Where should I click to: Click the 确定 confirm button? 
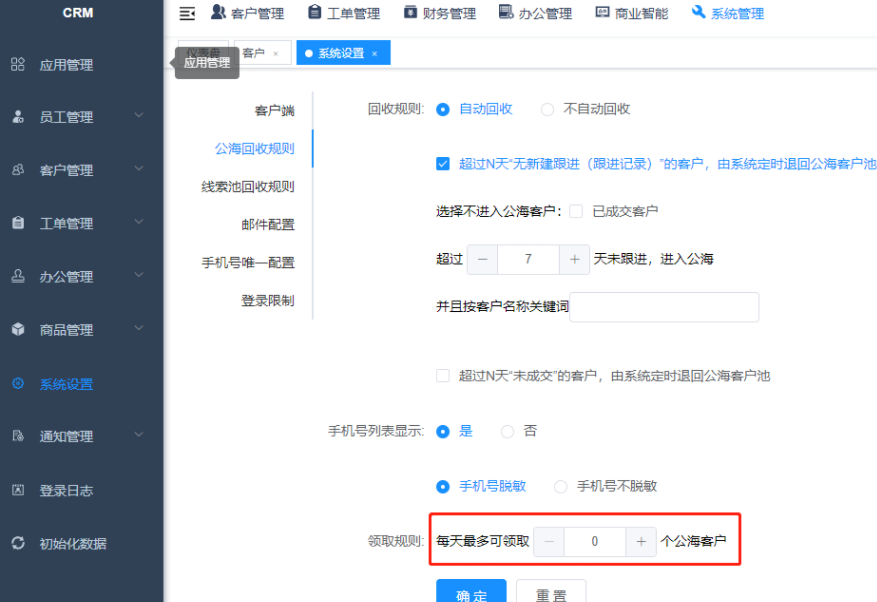[x=470, y=592]
